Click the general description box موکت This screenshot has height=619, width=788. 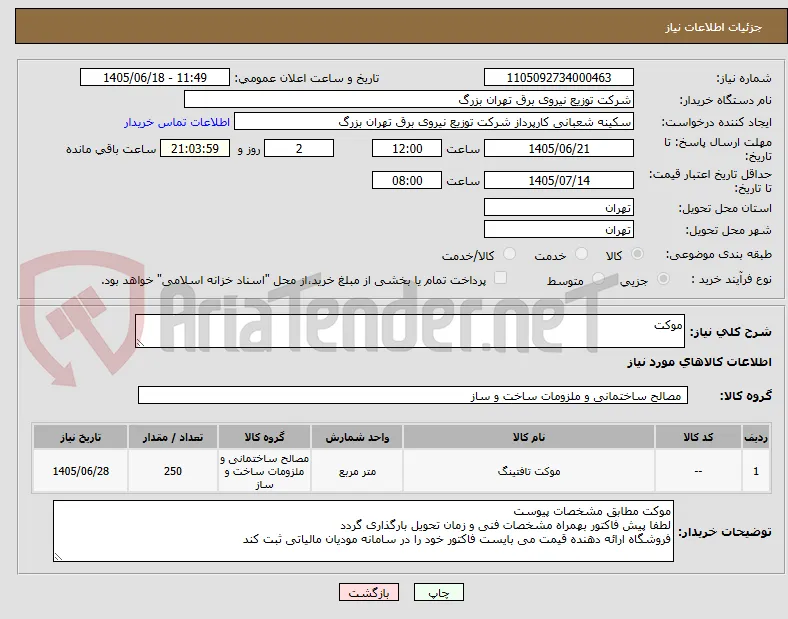click(x=410, y=331)
